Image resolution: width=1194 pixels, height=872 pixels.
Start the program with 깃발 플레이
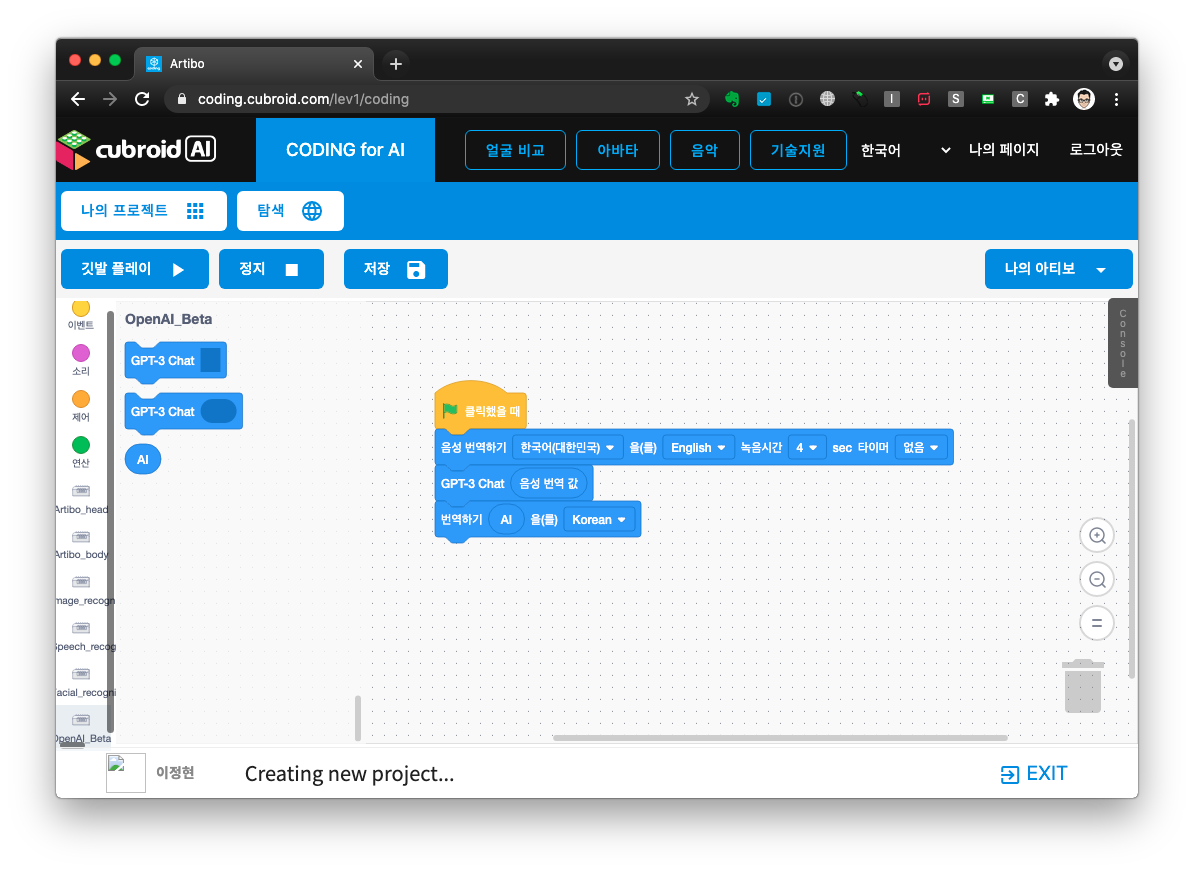coord(135,269)
